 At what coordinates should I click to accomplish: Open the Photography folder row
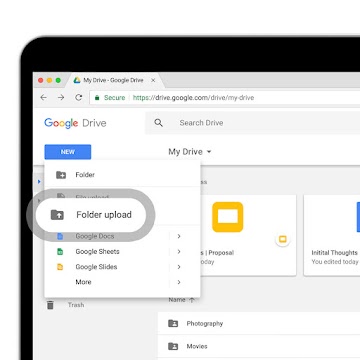coord(259,323)
